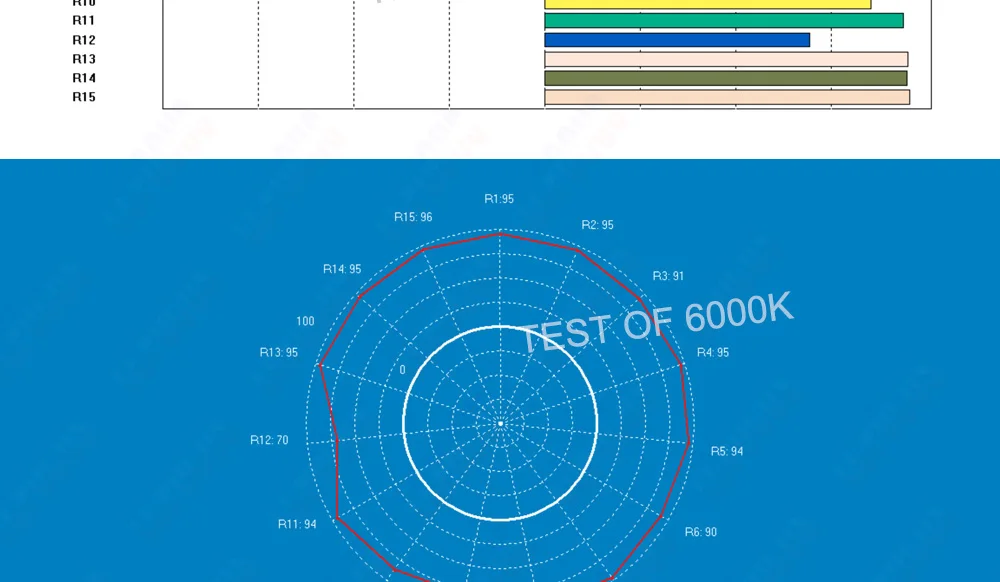Select the "R2: 95" radar label
The height and width of the screenshot is (582, 1000).
pyautogui.click(x=598, y=225)
